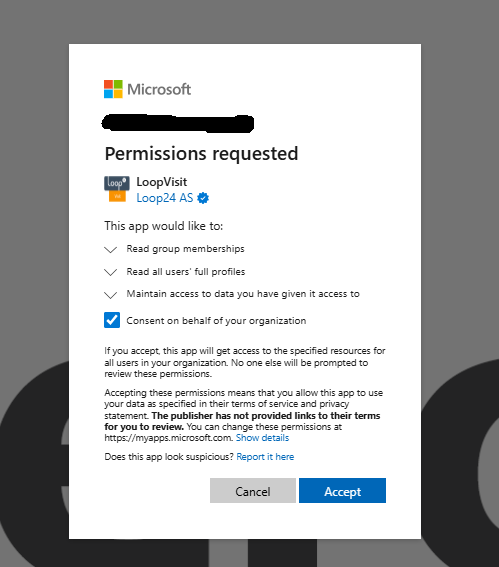Expand the Read group memberships chevron
This screenshot has height=567, width=499.
[111, 250]
